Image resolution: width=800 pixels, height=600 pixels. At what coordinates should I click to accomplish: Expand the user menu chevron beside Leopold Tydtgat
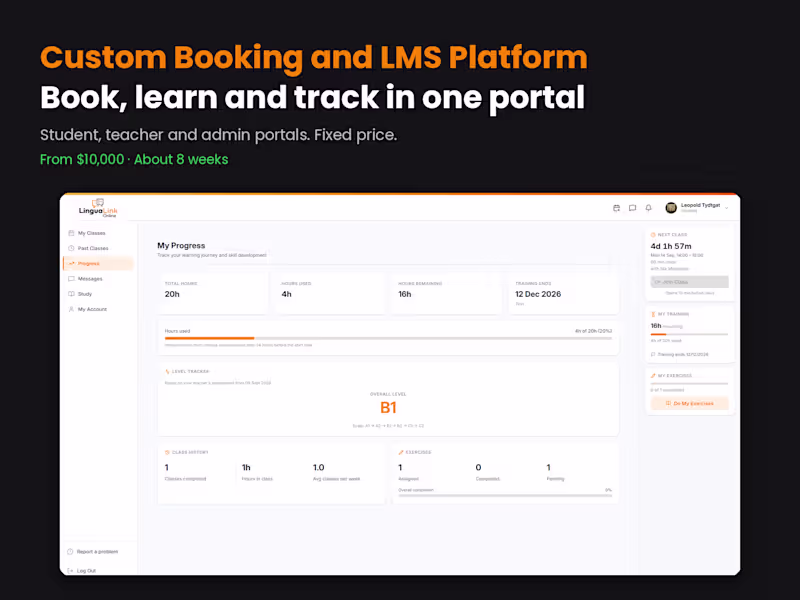tap(727, 208)
